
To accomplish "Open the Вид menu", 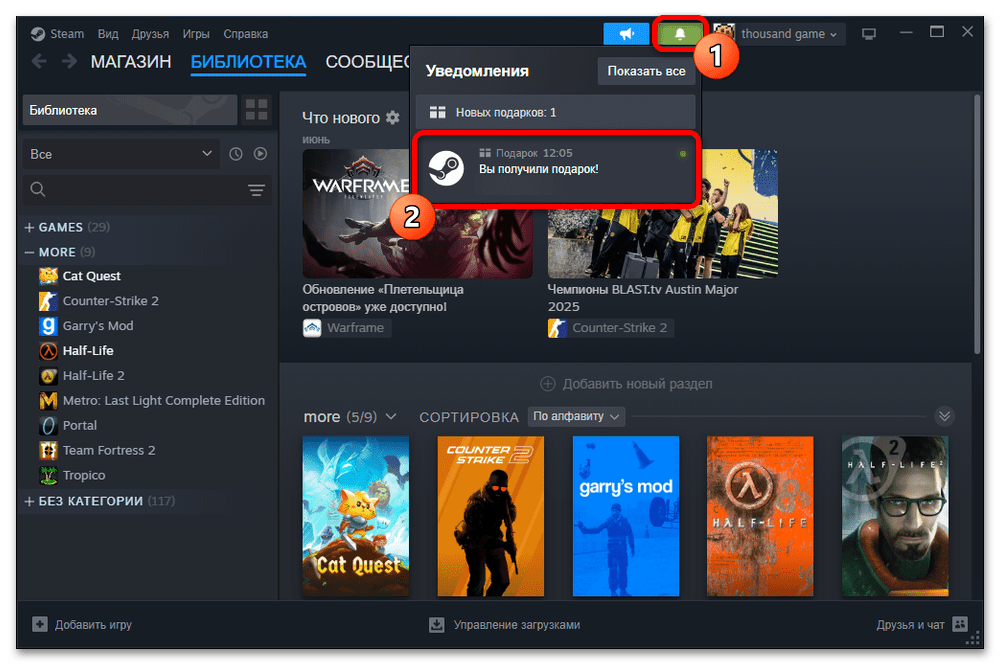I will coord(108,34).
